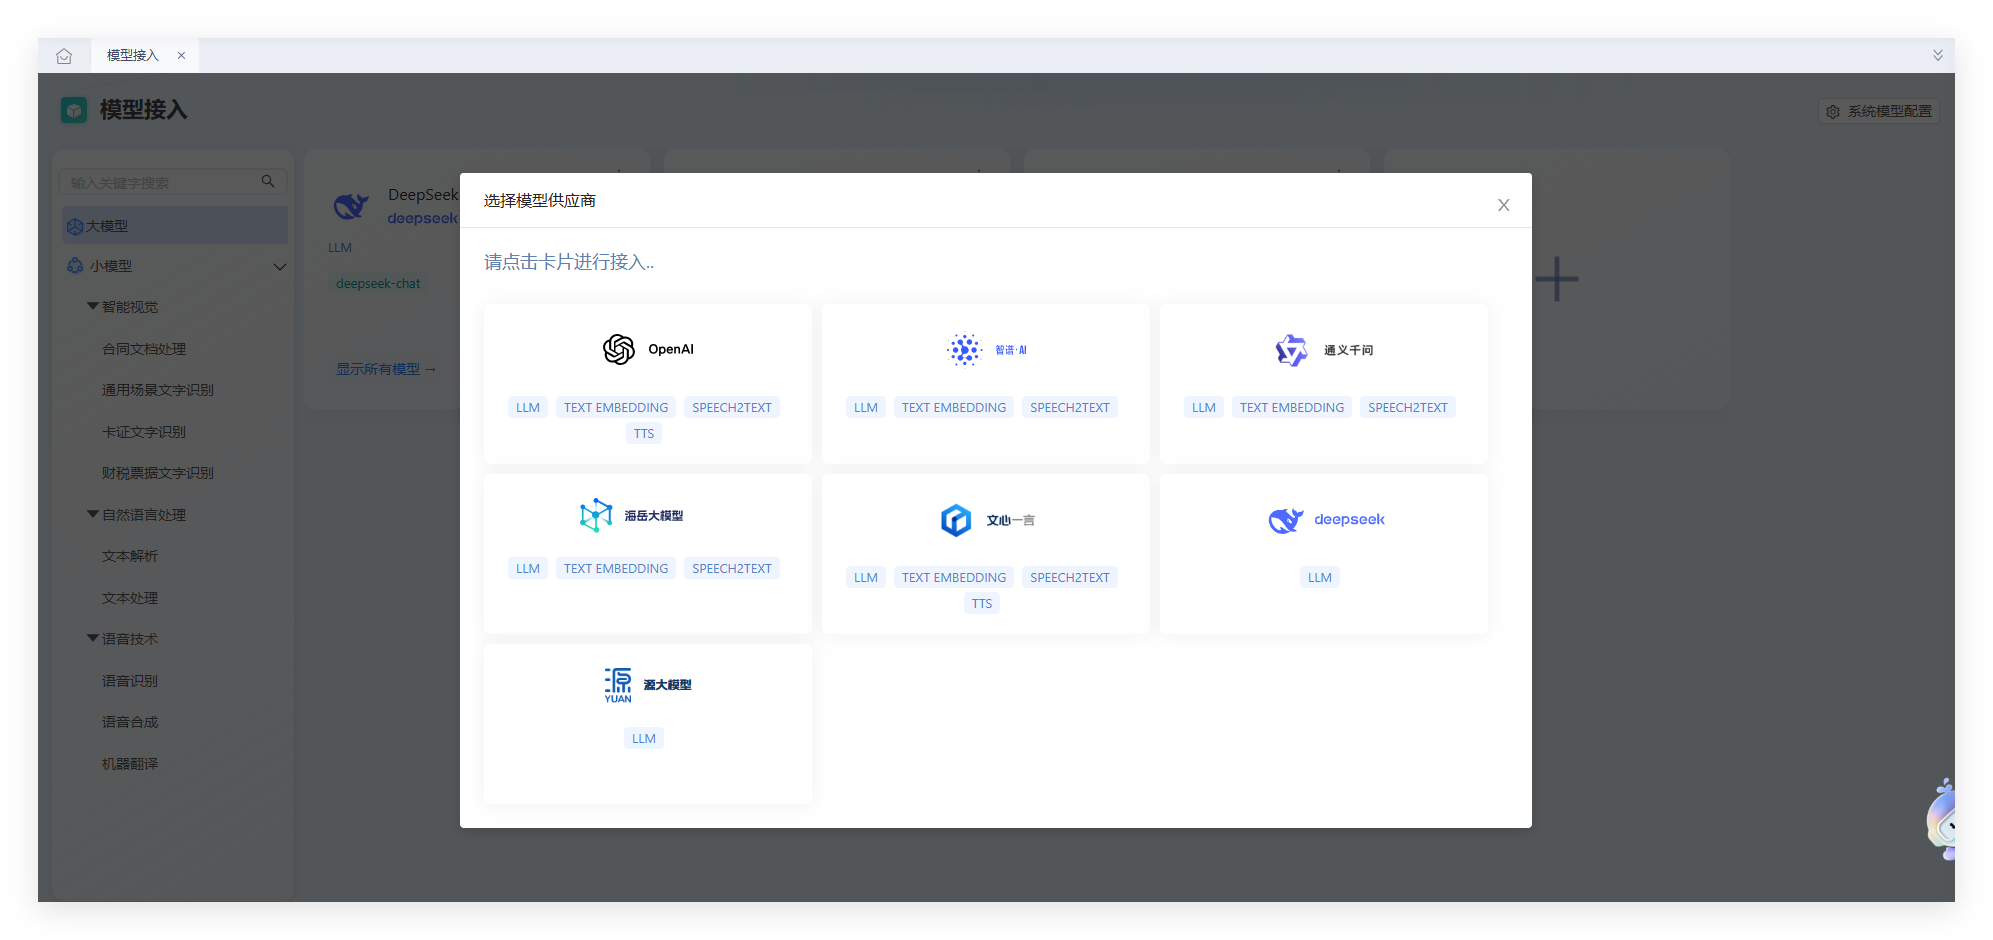Click the 显示所有模型 link
The width and height of the screenshot is (1993, 940).
pyautogui.click(x=386, y=369)
